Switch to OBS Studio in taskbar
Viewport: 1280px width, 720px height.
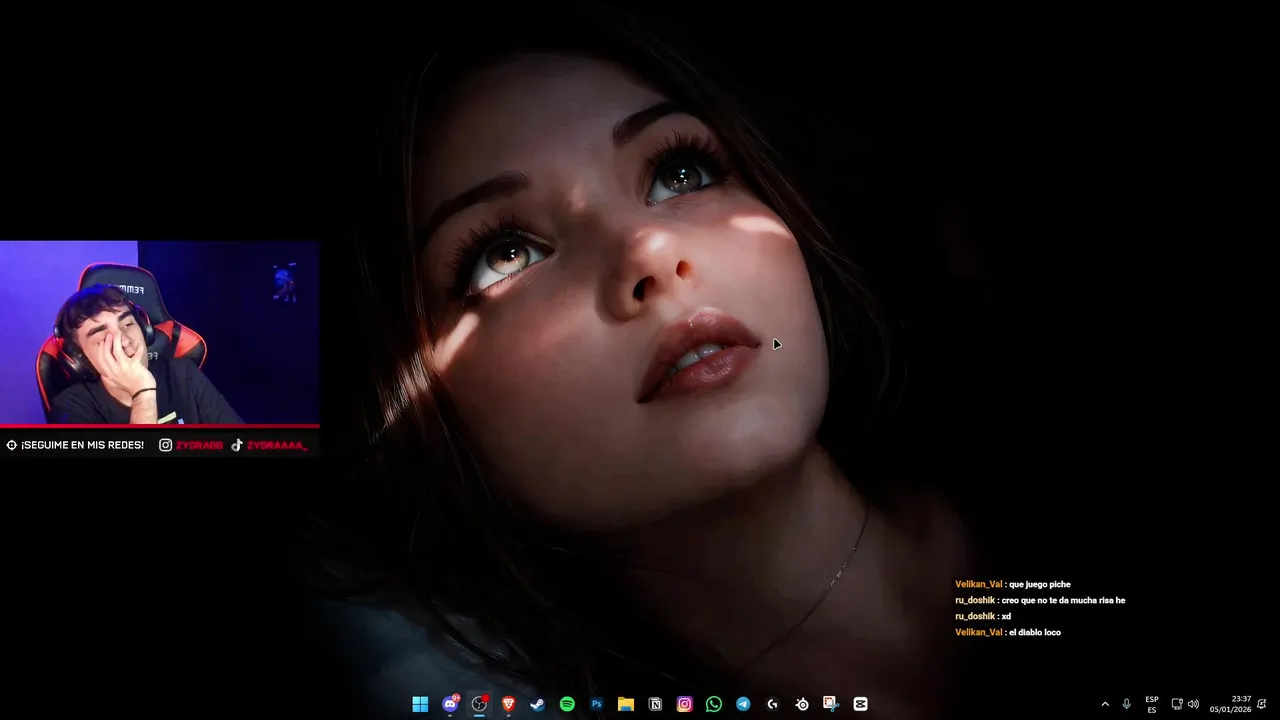coord(479,704)
